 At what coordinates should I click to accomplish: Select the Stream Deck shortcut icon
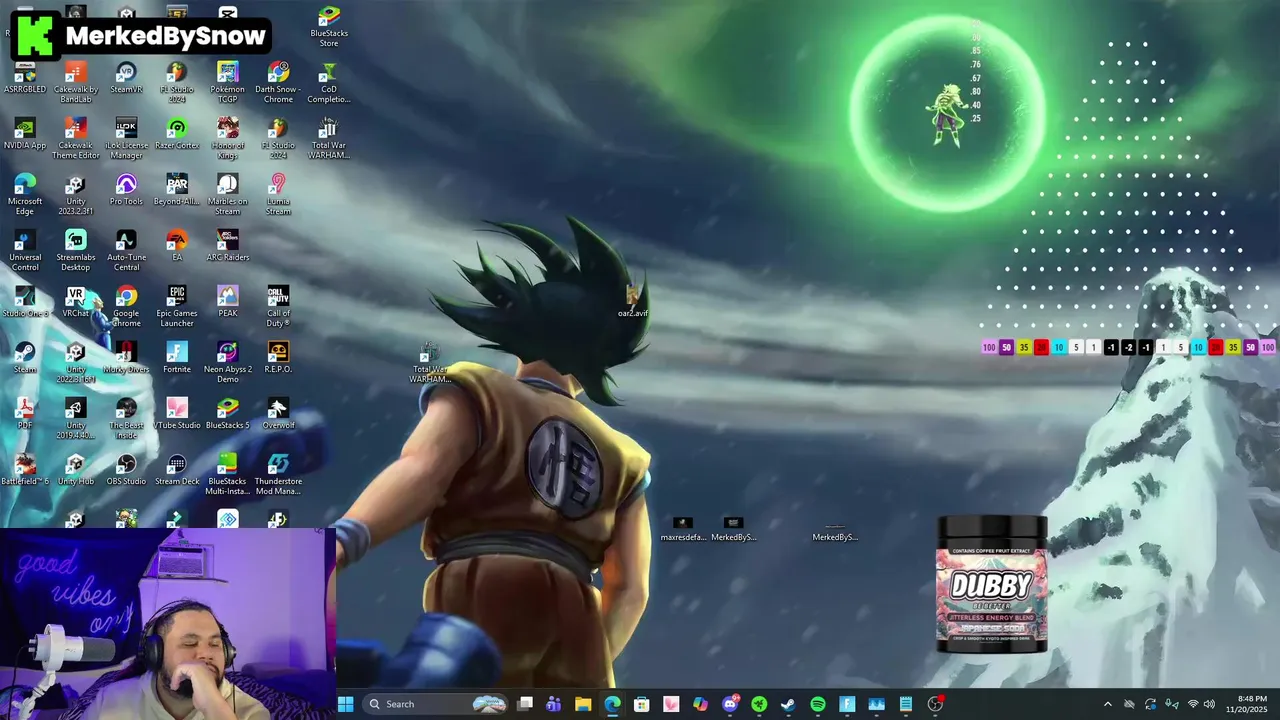177,471
